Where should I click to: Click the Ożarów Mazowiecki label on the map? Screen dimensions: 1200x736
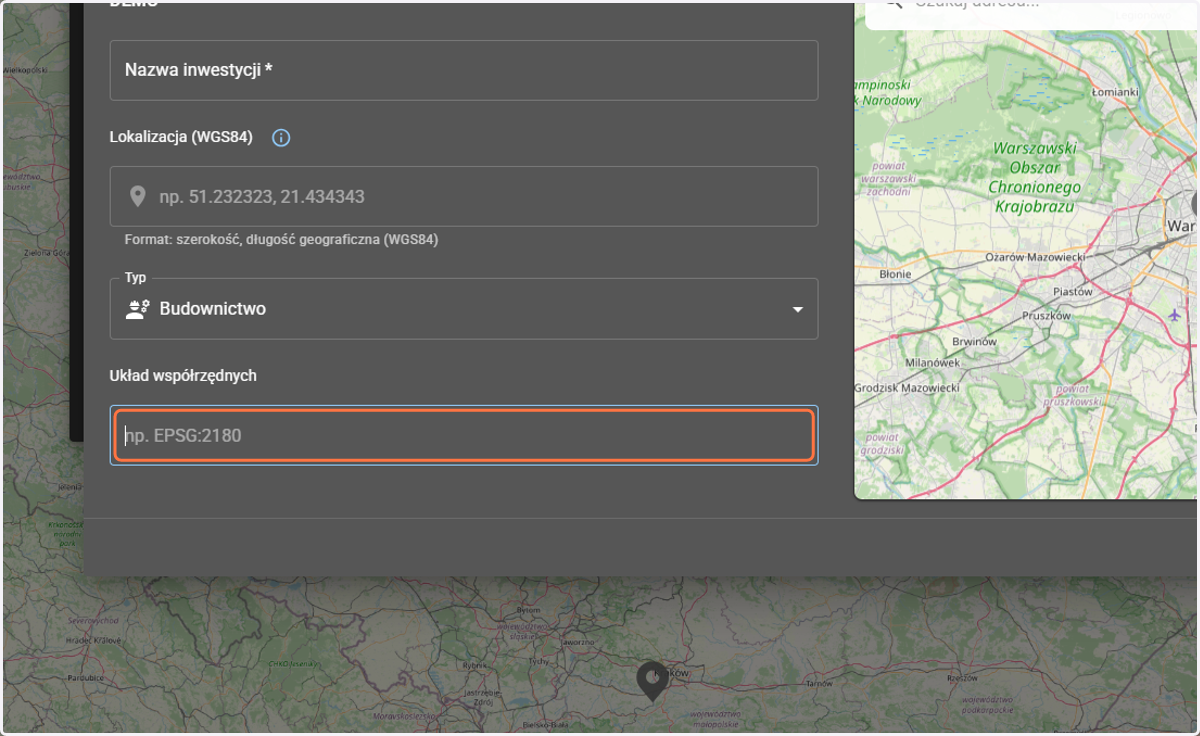coord(1035,257)
